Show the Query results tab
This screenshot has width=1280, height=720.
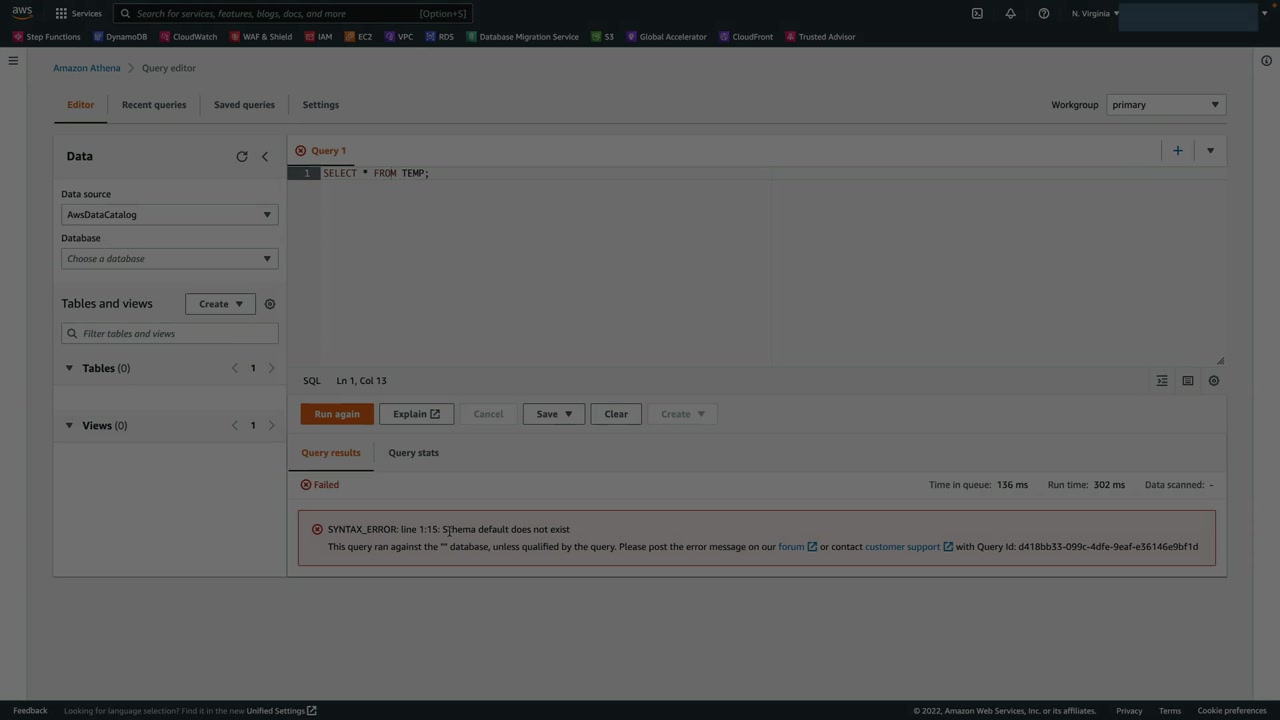331,453
